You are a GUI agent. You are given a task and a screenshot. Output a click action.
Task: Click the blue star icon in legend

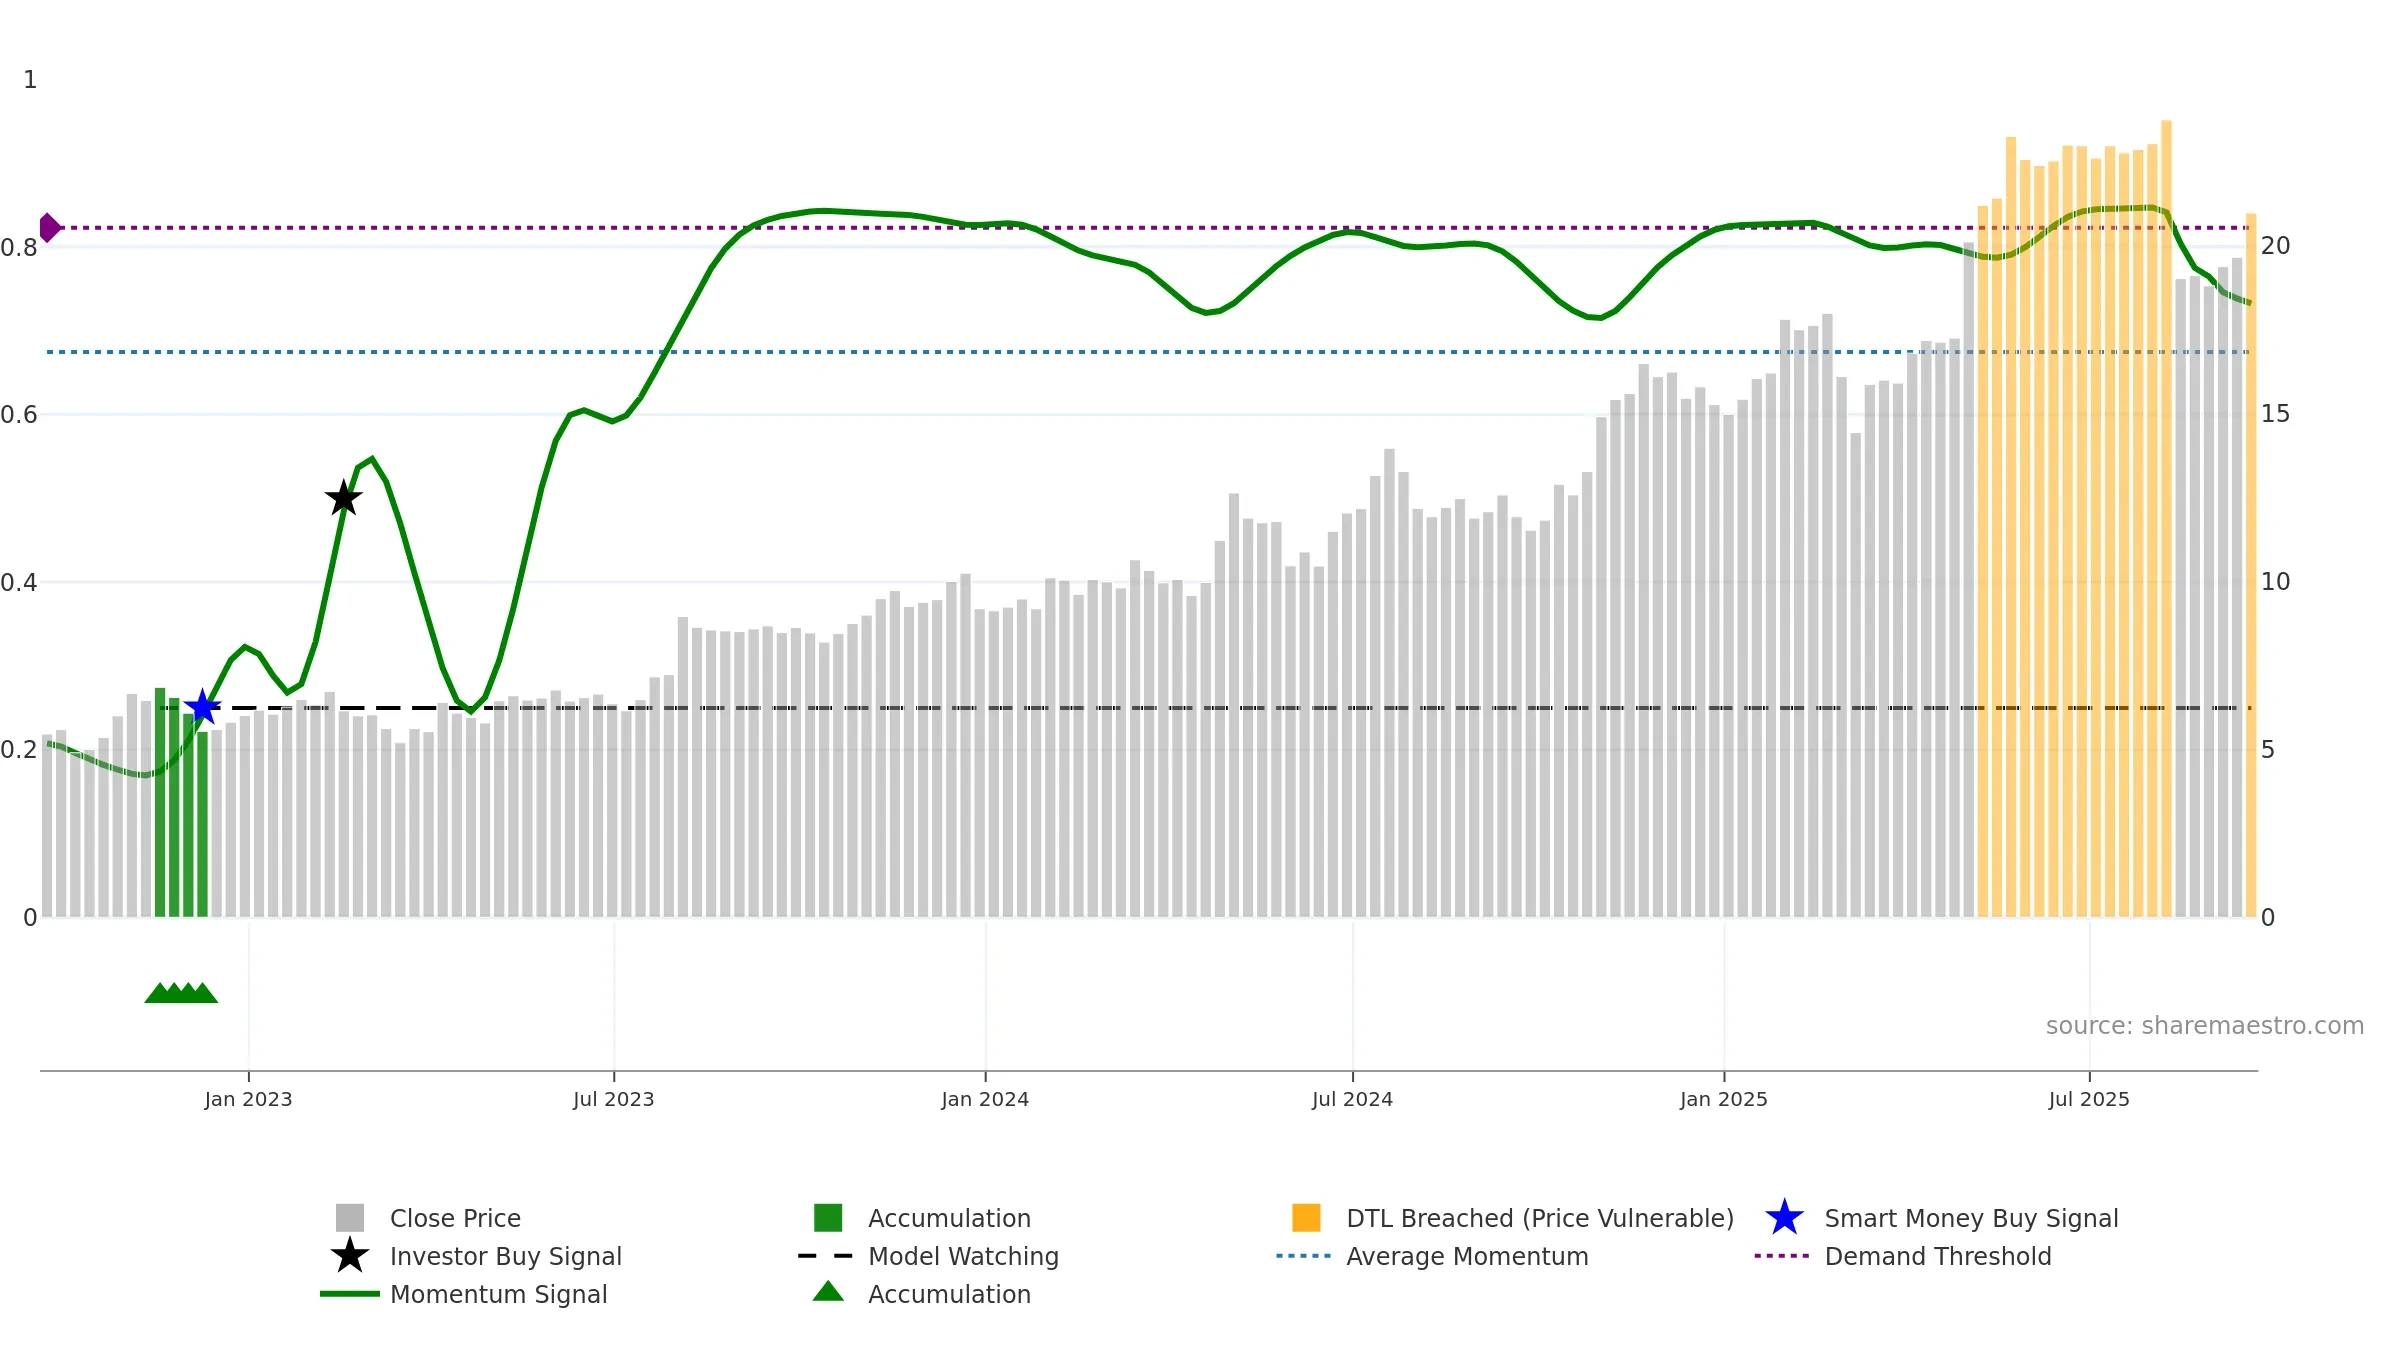pos(1784,1218)
